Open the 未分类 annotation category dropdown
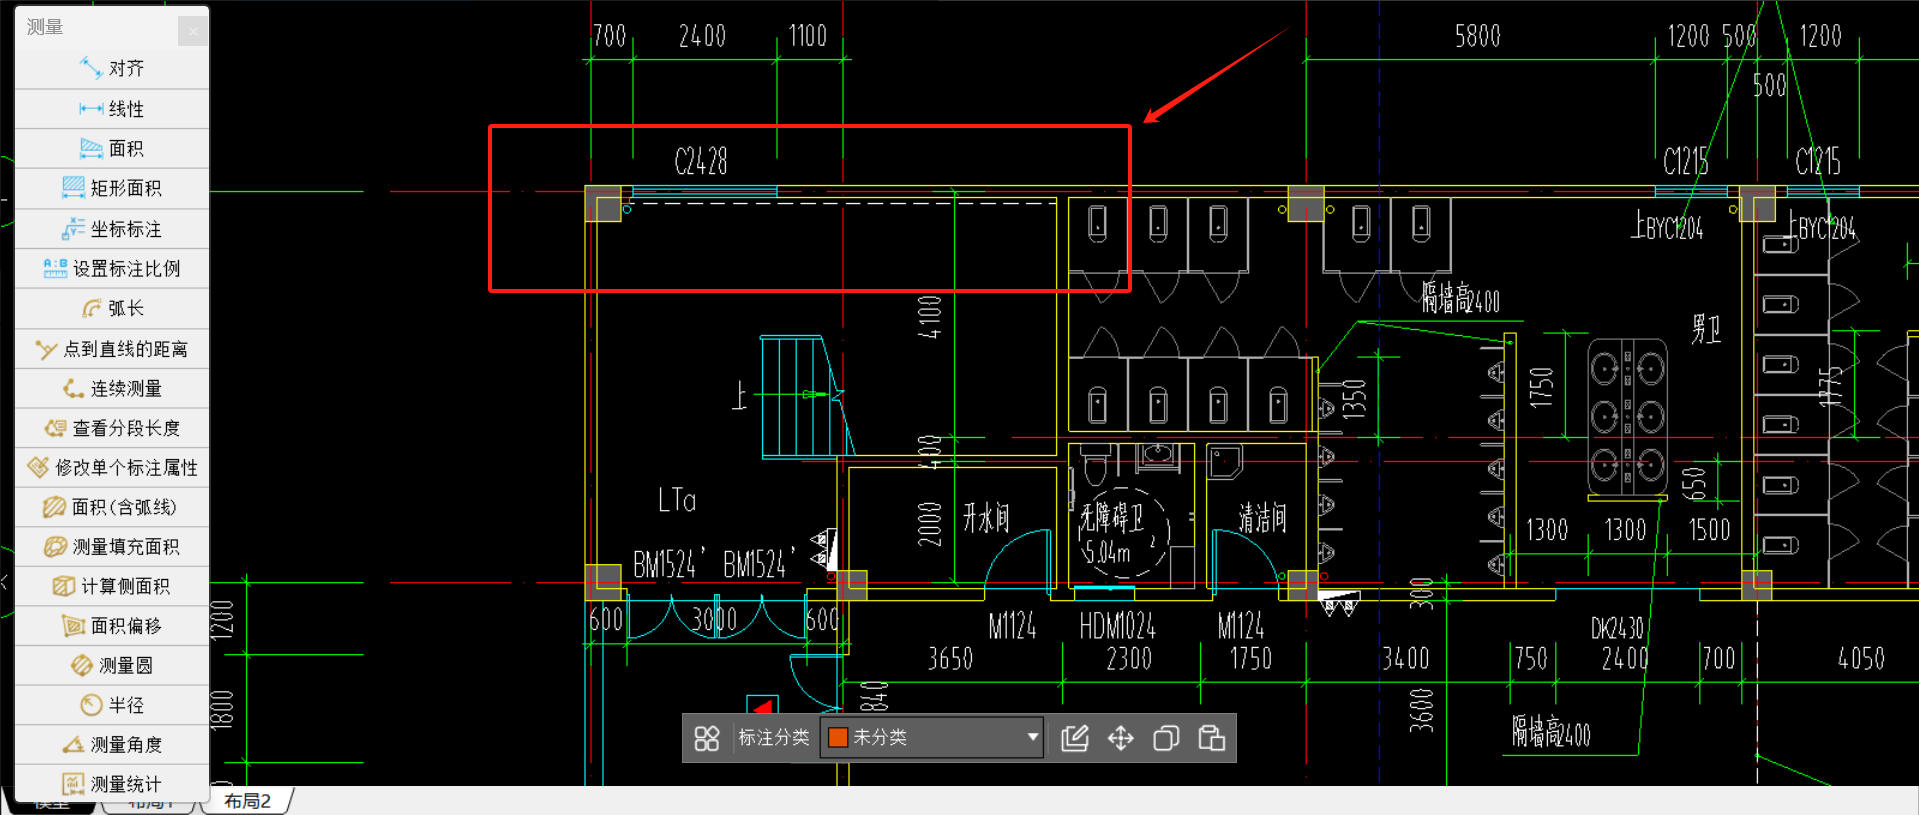The image size is (1919, 815). pos(932,737)
